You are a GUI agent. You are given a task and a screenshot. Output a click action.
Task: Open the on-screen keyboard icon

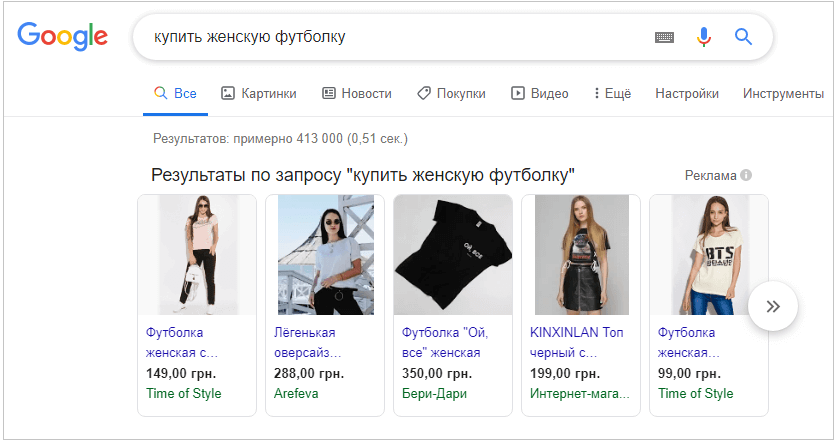[x=665, y=37]
